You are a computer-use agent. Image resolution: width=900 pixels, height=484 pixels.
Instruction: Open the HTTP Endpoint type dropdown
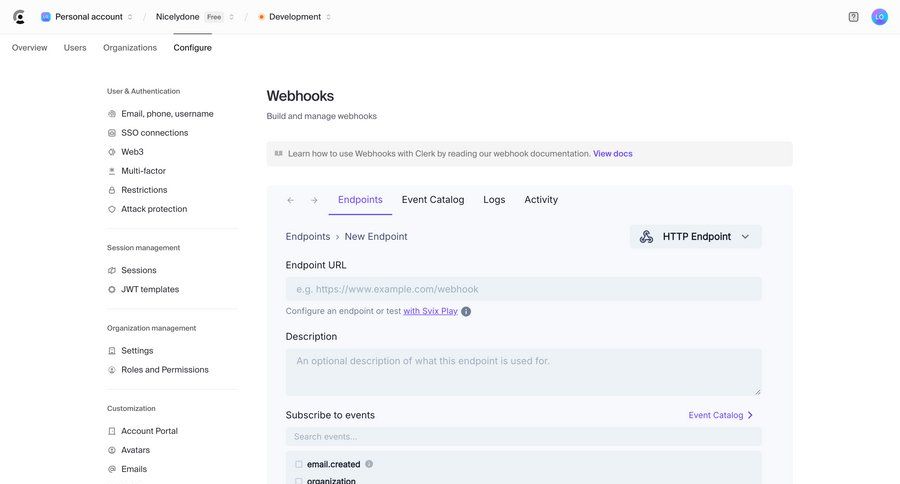pyautogui.click(x=696, y=237)
